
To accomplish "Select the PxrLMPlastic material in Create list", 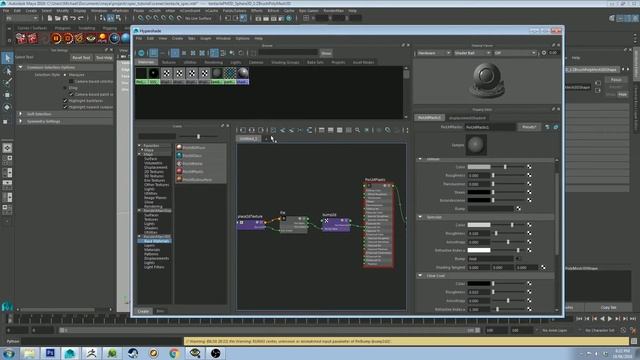I will 201,171.
